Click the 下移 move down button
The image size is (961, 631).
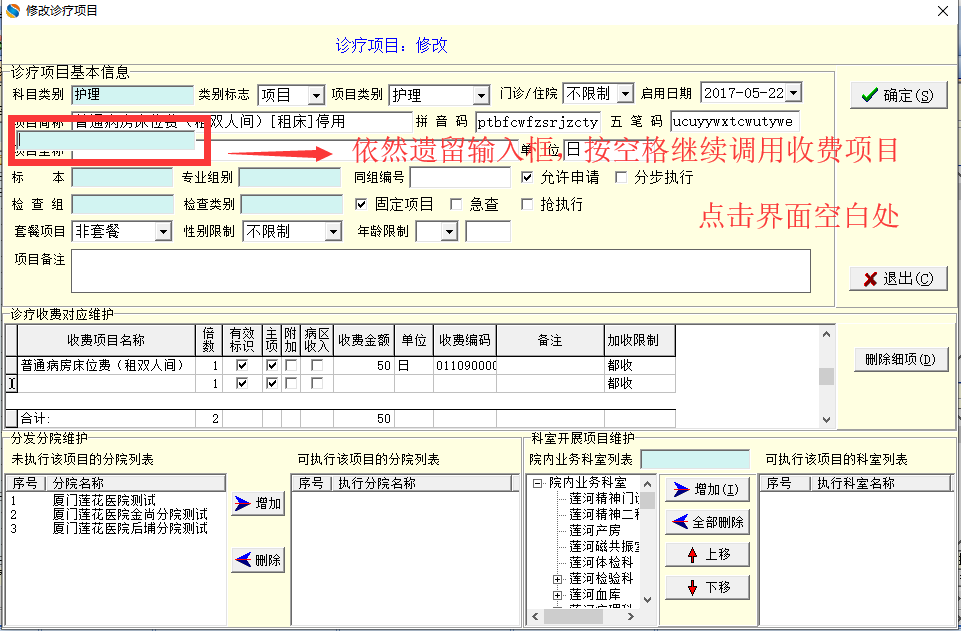click(x=707, y=588)
